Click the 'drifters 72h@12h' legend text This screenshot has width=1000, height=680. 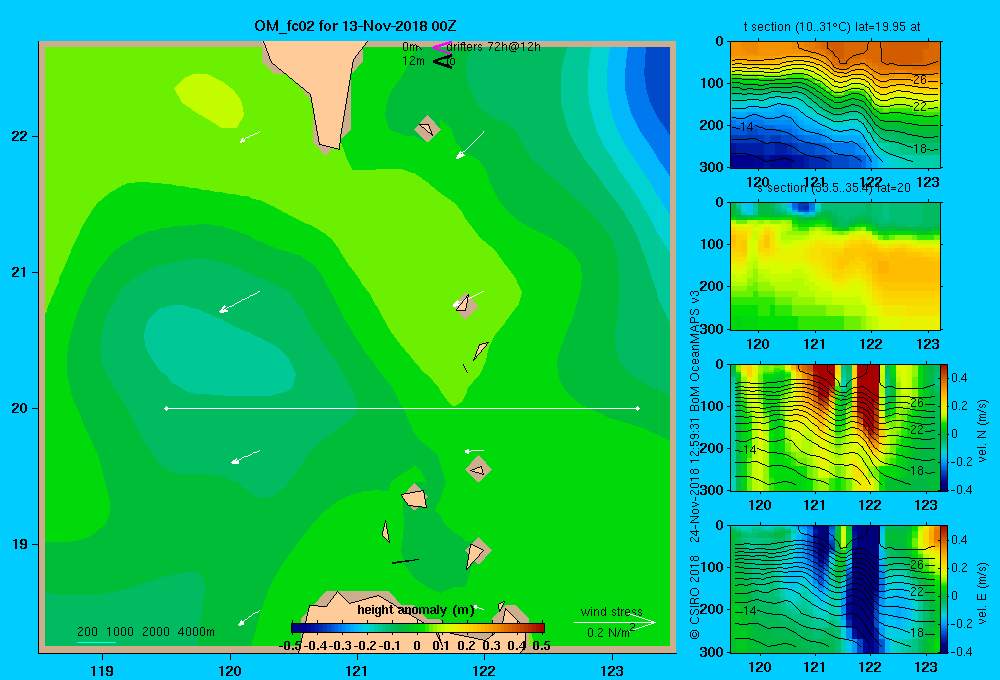click(494, 47)
